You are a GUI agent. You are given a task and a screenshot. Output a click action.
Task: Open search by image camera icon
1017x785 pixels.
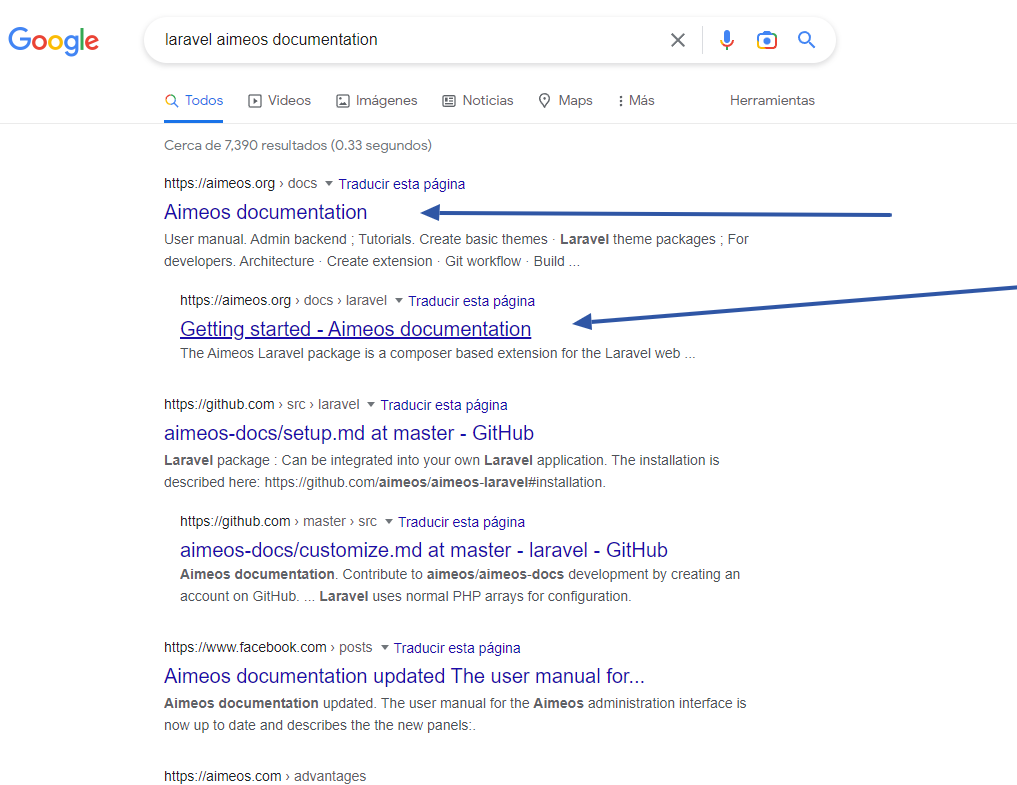click(x=767, y=40)
